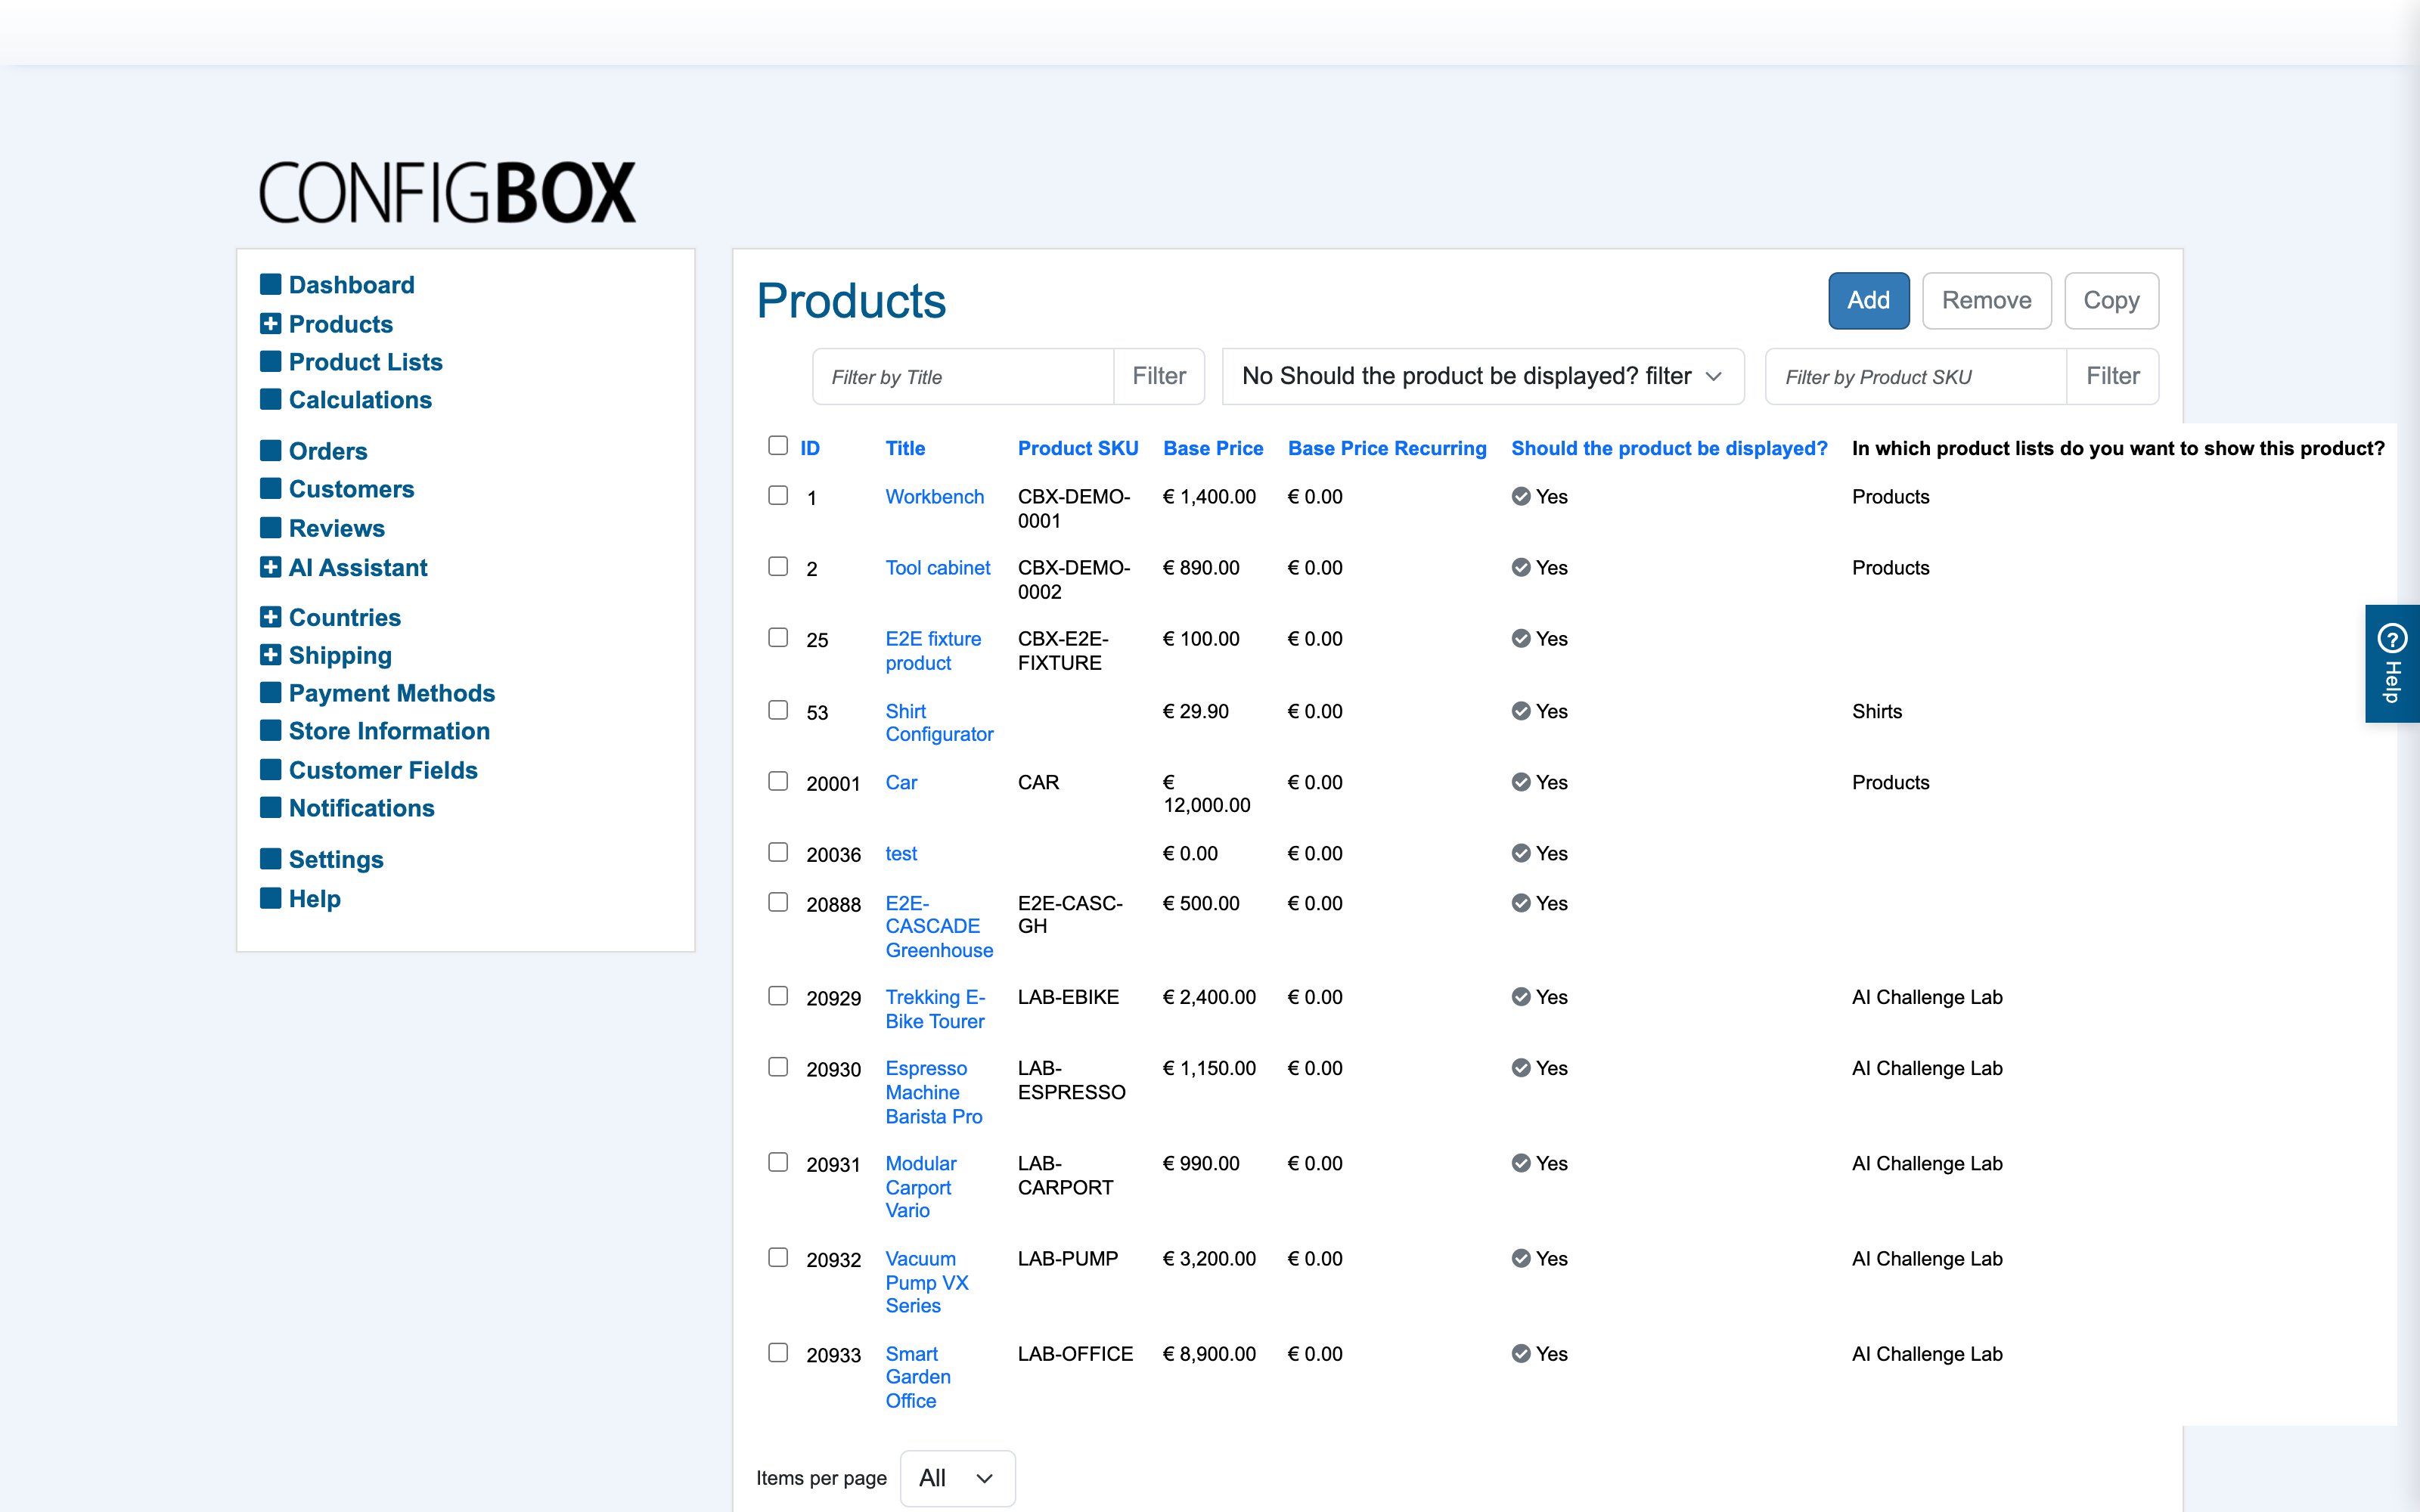Expand the Shipping plus icon

pos(270,655)
